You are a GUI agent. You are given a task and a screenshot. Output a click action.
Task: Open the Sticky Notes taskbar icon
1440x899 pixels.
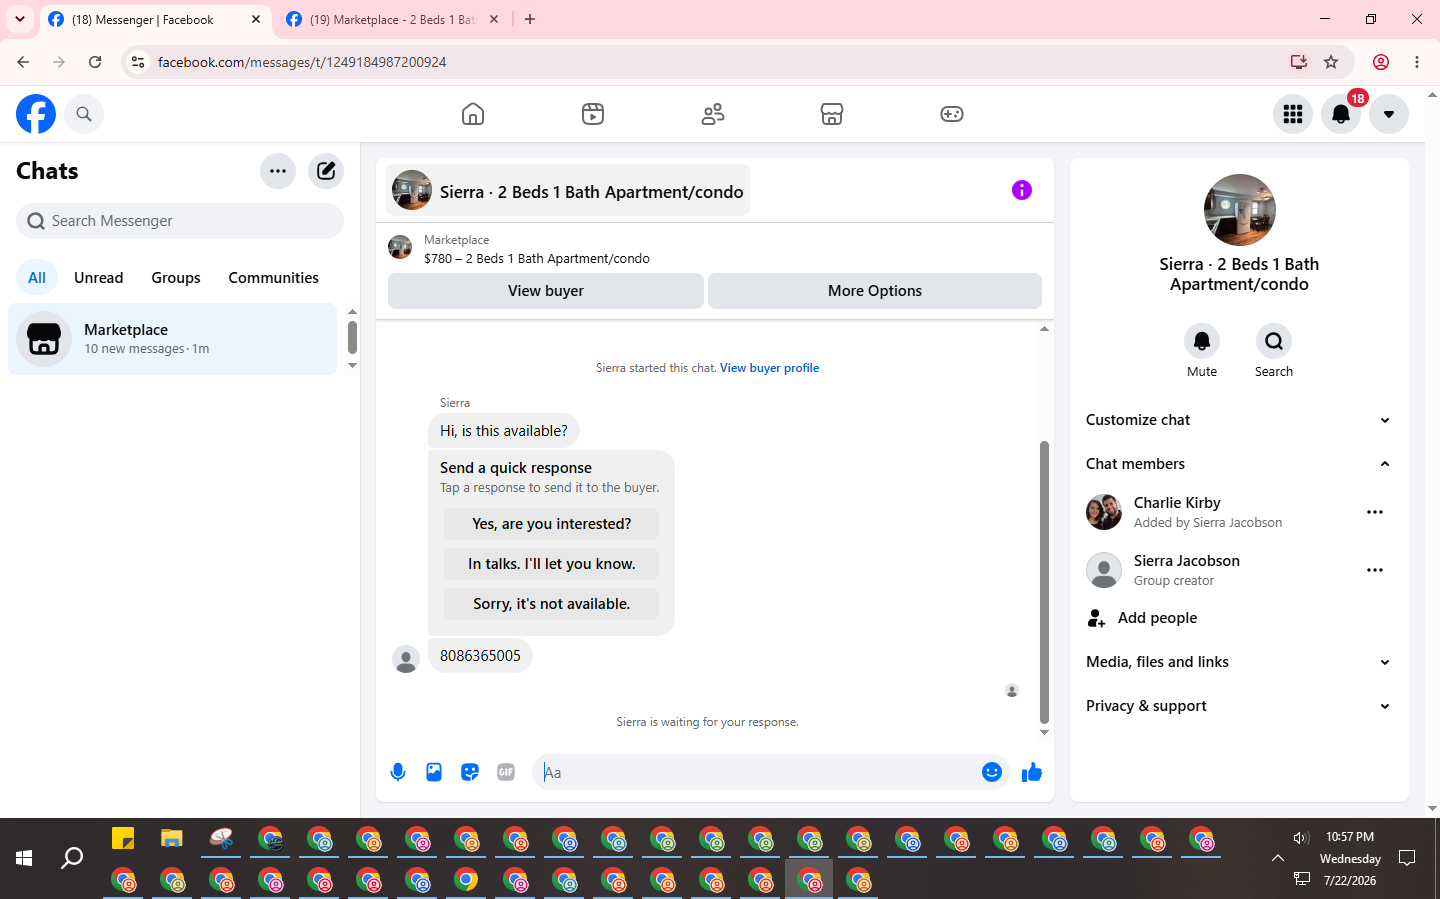coord(123,838)
